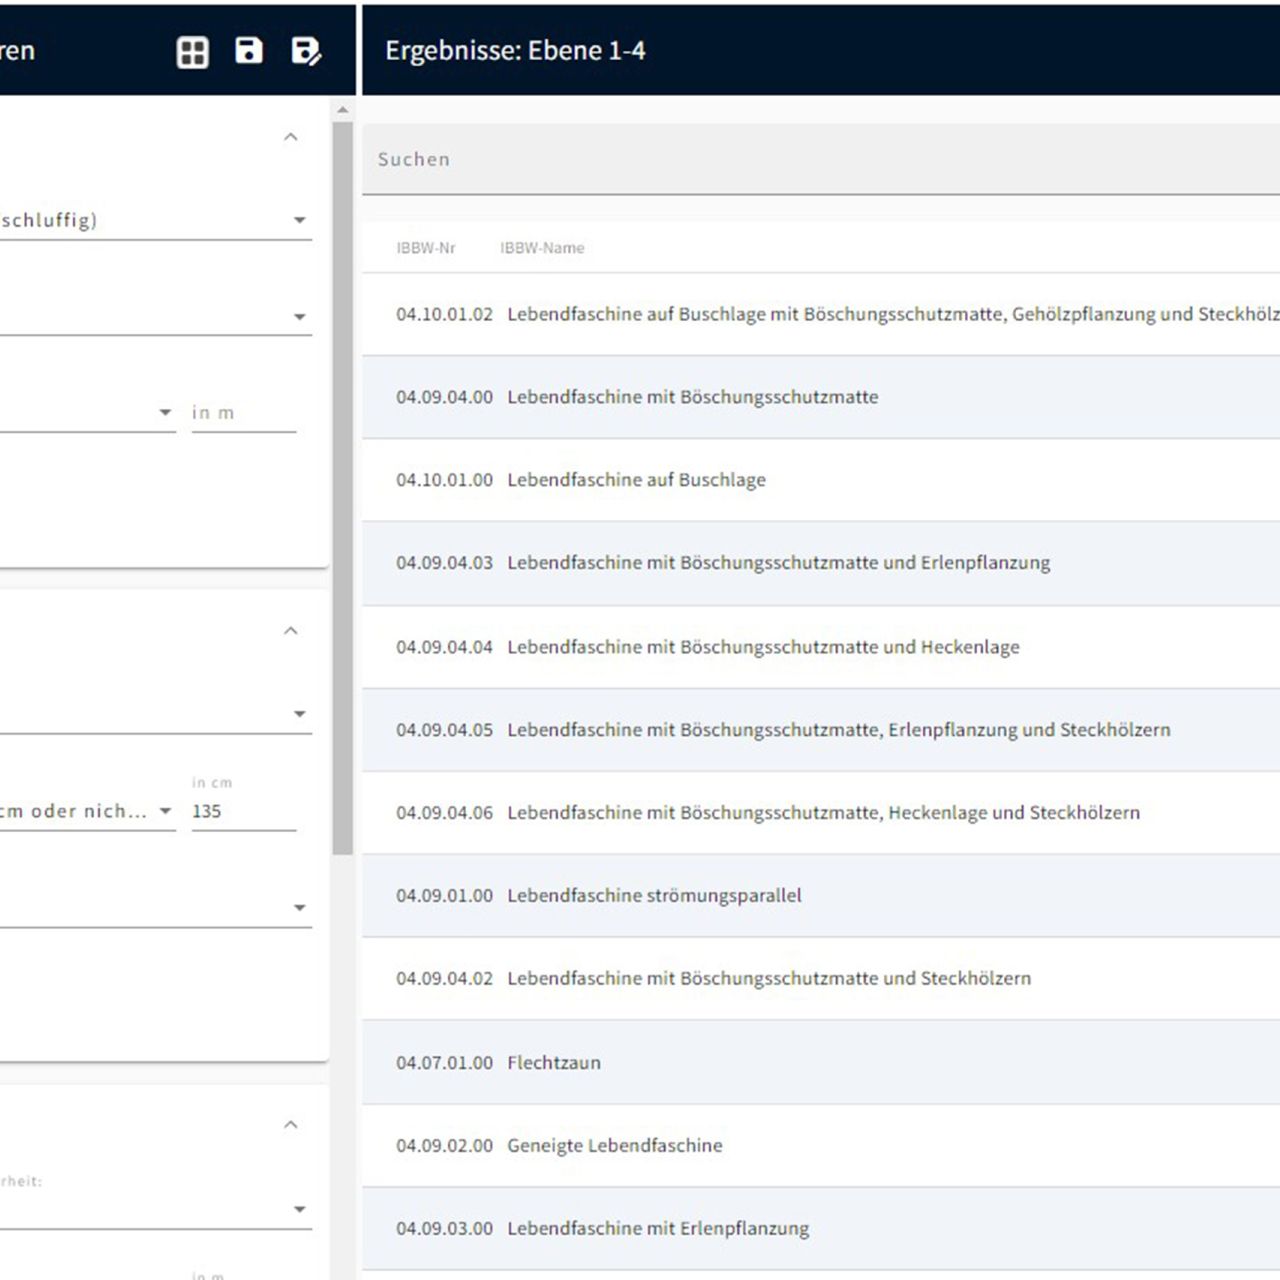The height and width of the screenshot is (1280, 1280).
Task: Collapse the second filter section chevron
Action: point(291,631)
